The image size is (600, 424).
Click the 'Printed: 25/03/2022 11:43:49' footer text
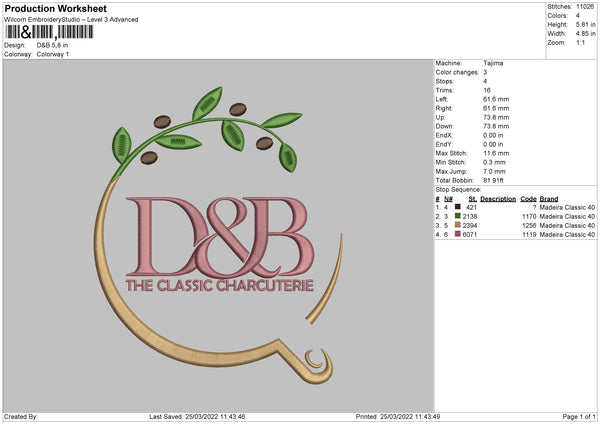pos(398,416)
